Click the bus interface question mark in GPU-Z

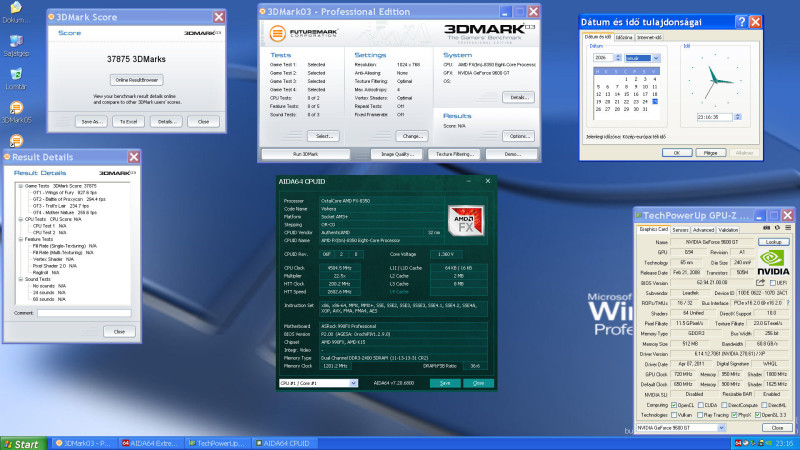click(788, 303)
